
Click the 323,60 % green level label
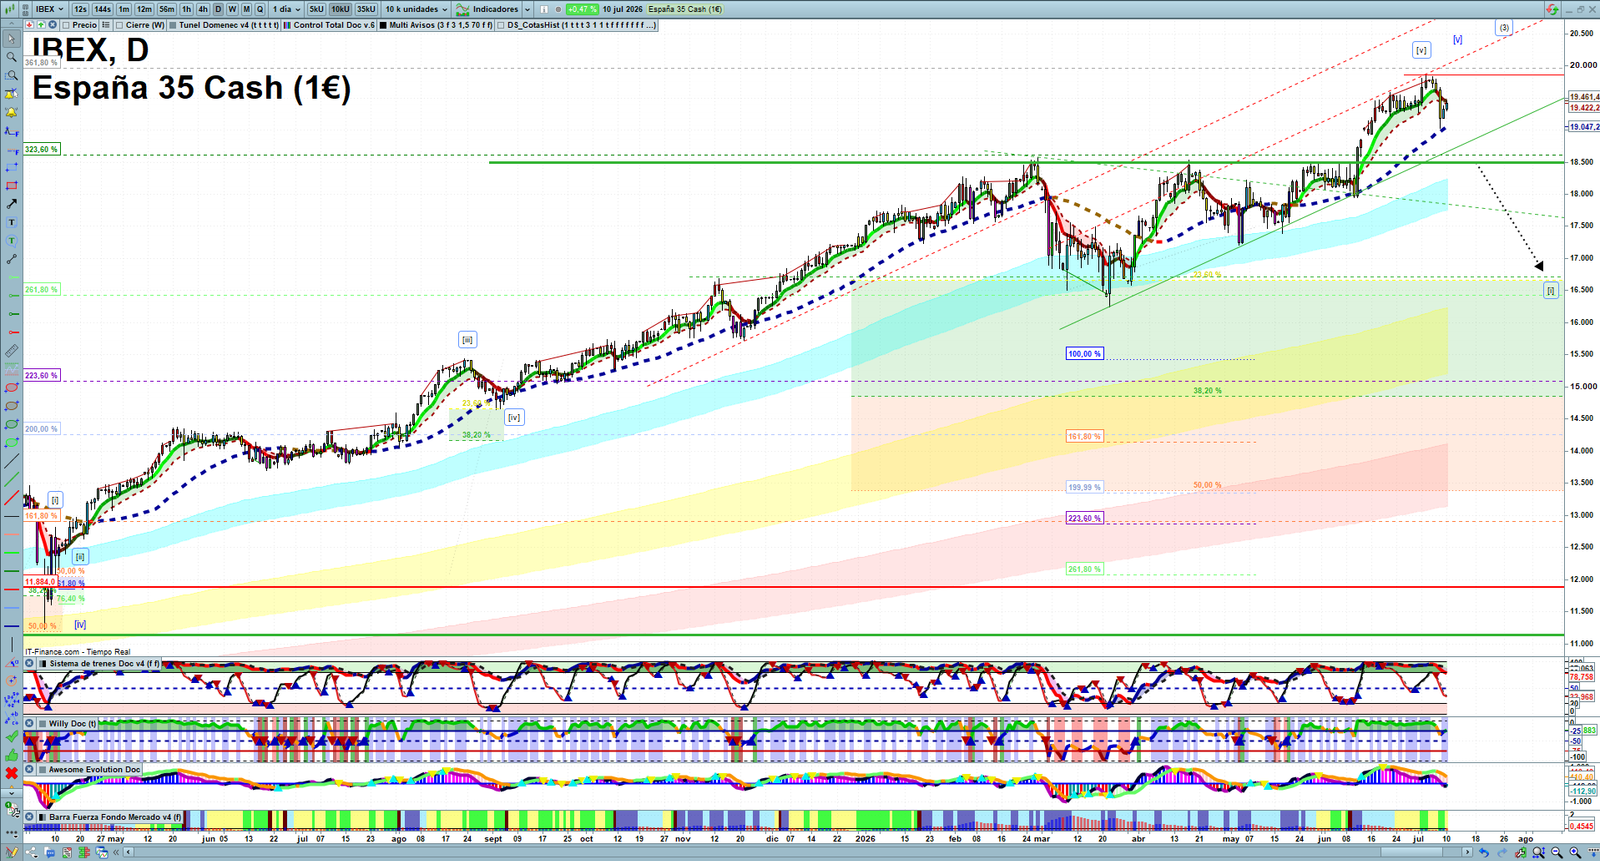pyautogui.click(x=41, y=149)
